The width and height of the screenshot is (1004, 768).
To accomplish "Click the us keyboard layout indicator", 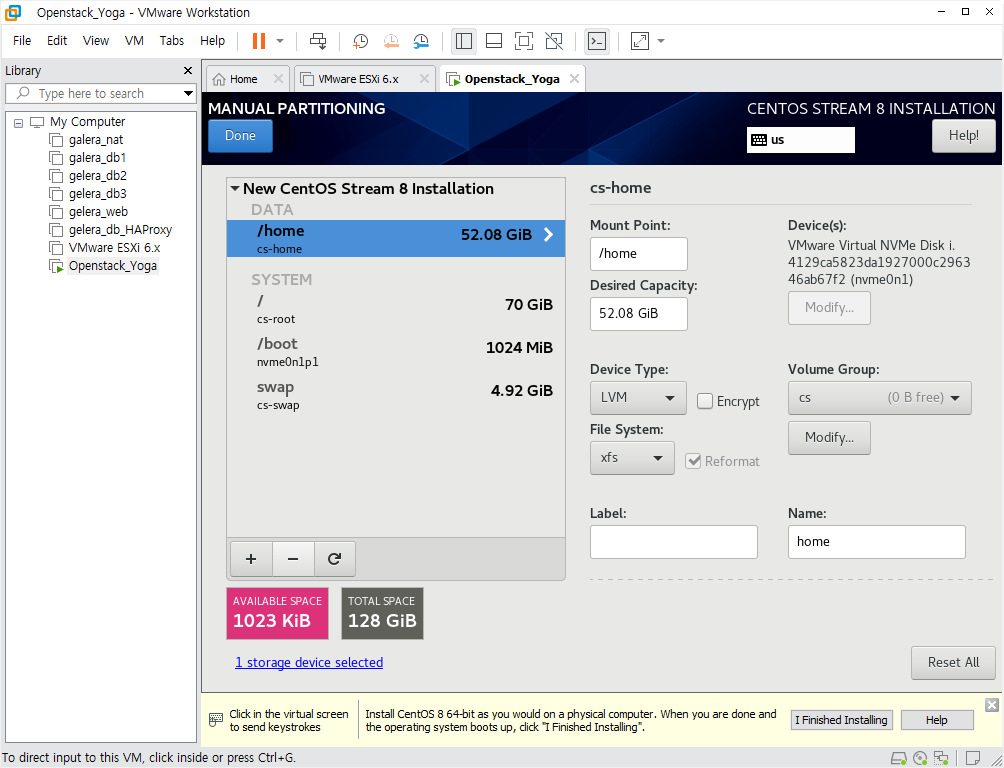I will tap(800, 140).
